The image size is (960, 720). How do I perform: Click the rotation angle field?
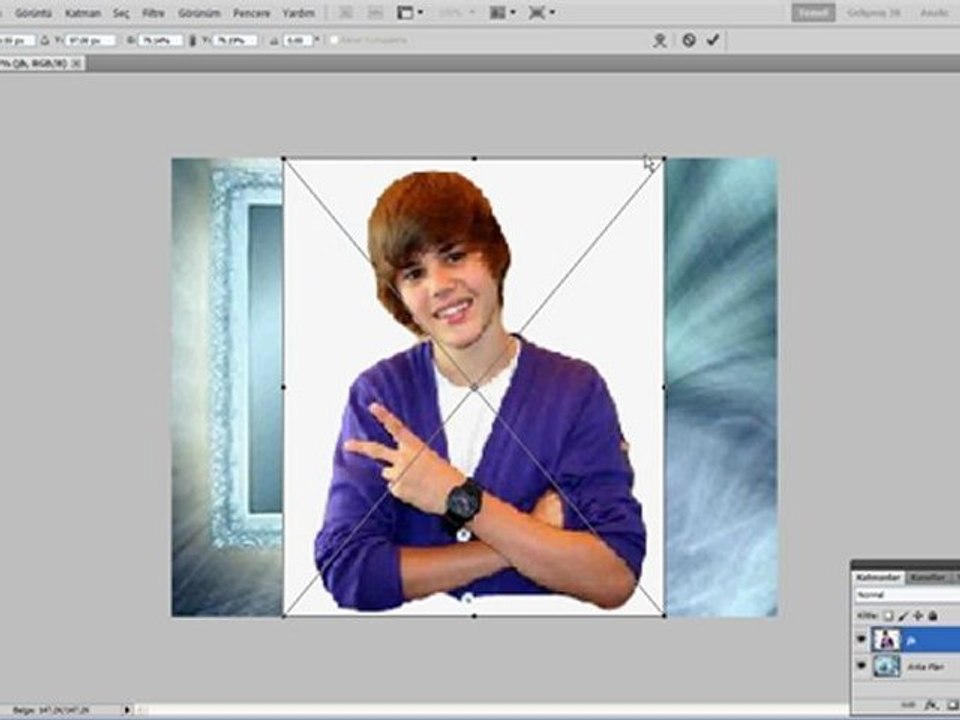click(298, 40)
